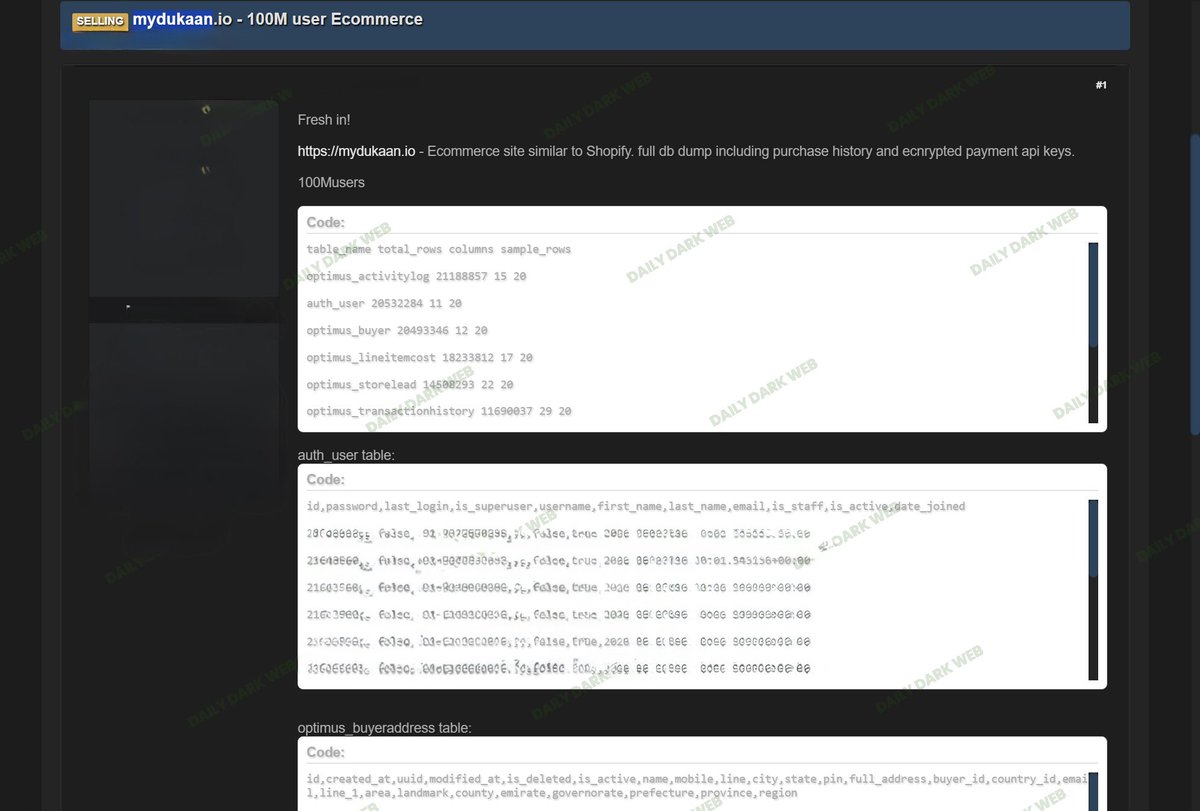Click the auth_user table: label

(346, 455)
